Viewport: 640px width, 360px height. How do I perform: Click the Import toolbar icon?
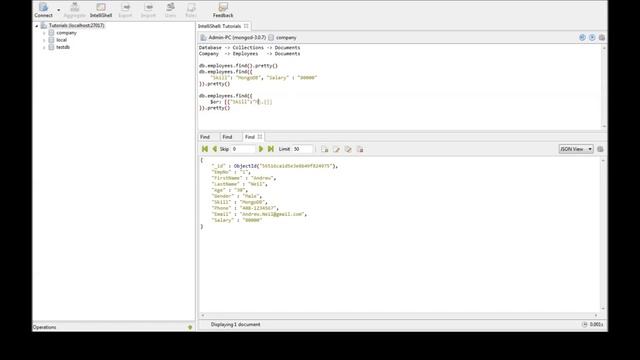(x=148, y=10)
